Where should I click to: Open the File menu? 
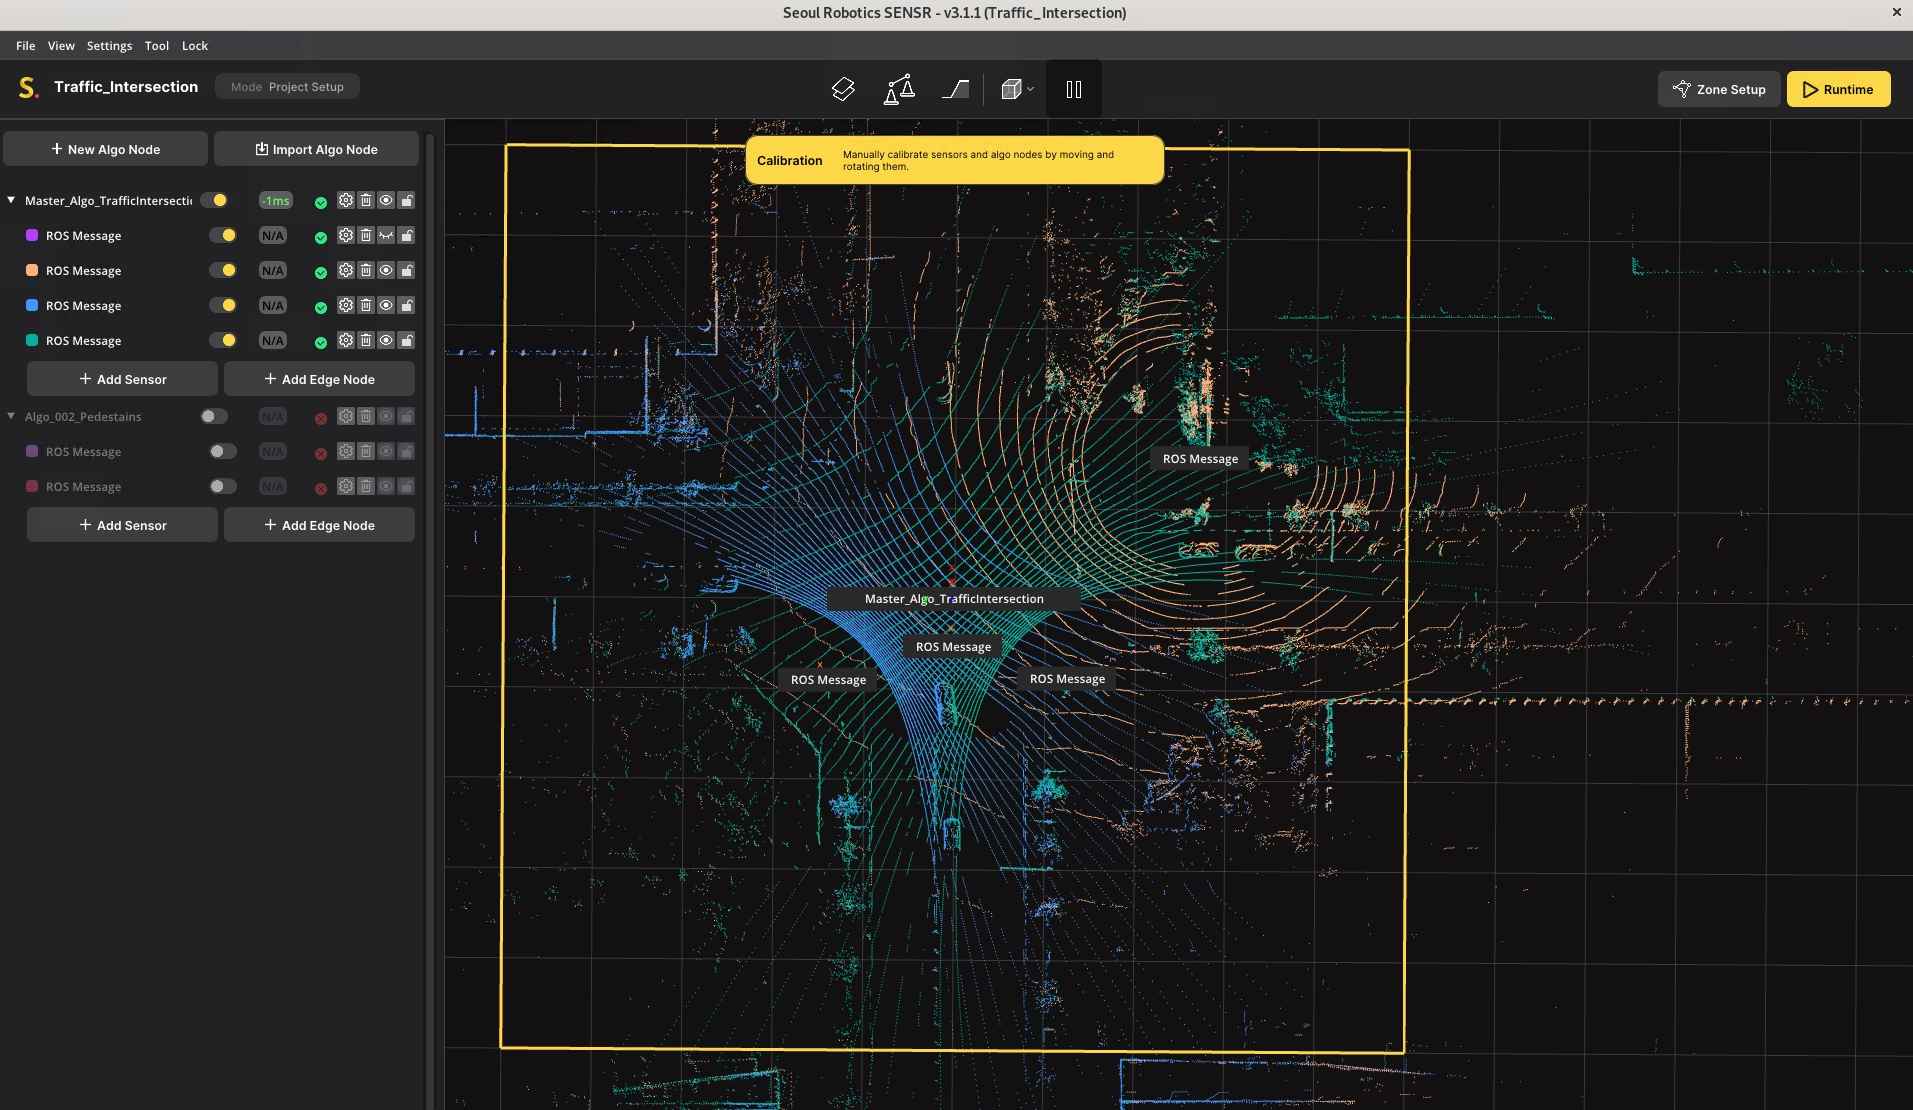coord(25,45)
